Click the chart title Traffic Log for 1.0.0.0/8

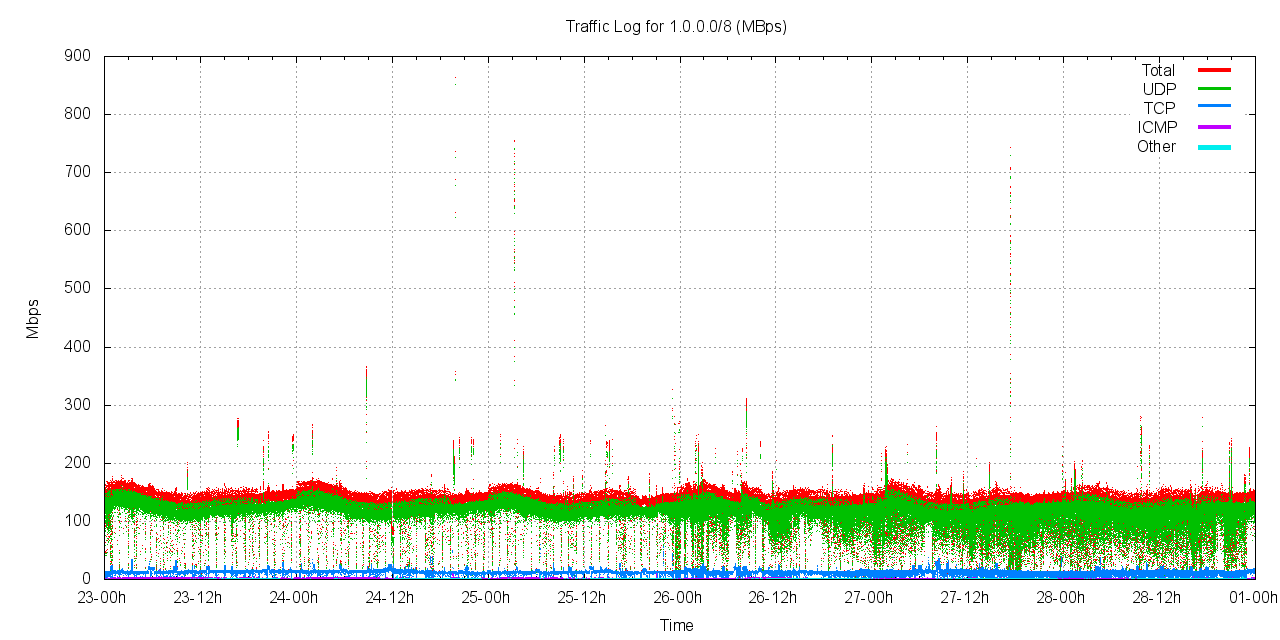[676, 27]
